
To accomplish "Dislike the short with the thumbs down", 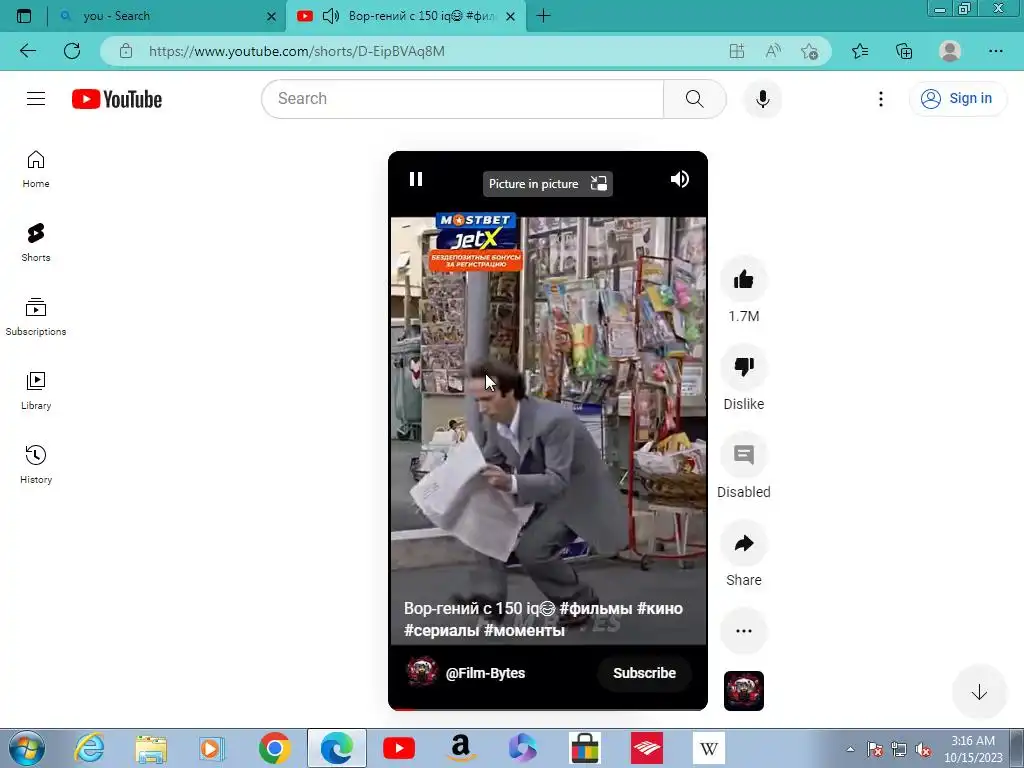I will (744, 367).
